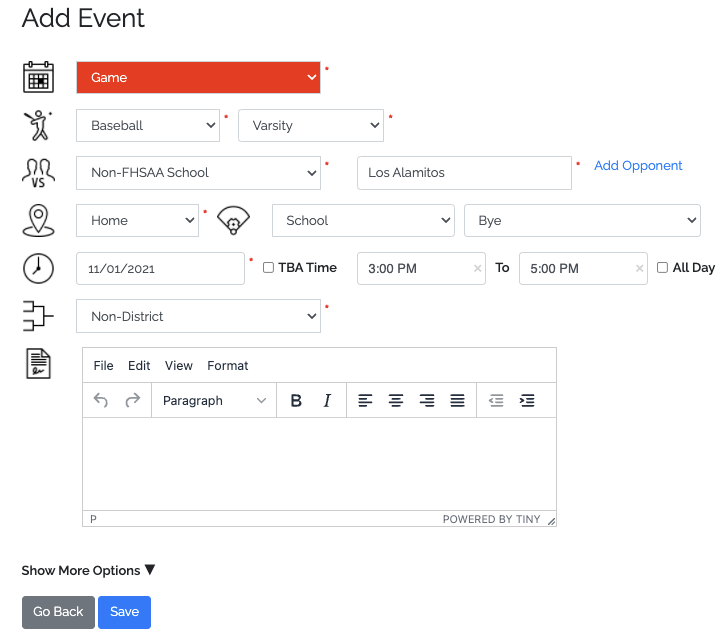Open the Game event type dropdown

point(198,77)
